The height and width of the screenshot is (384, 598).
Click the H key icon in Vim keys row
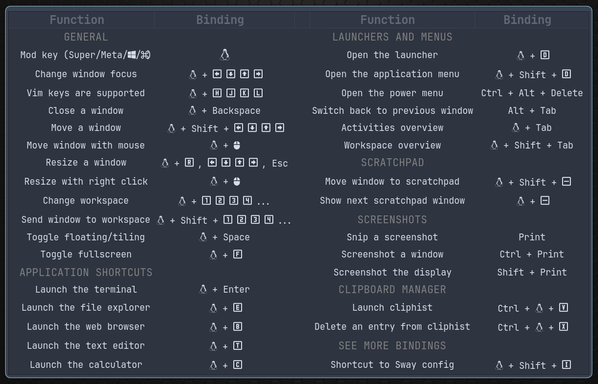217,93
